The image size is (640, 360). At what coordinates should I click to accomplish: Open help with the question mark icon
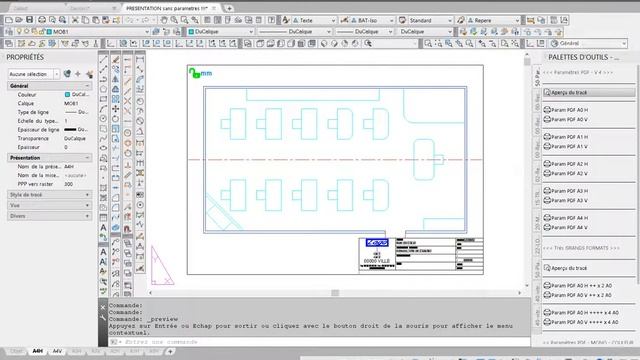[271, 20]
